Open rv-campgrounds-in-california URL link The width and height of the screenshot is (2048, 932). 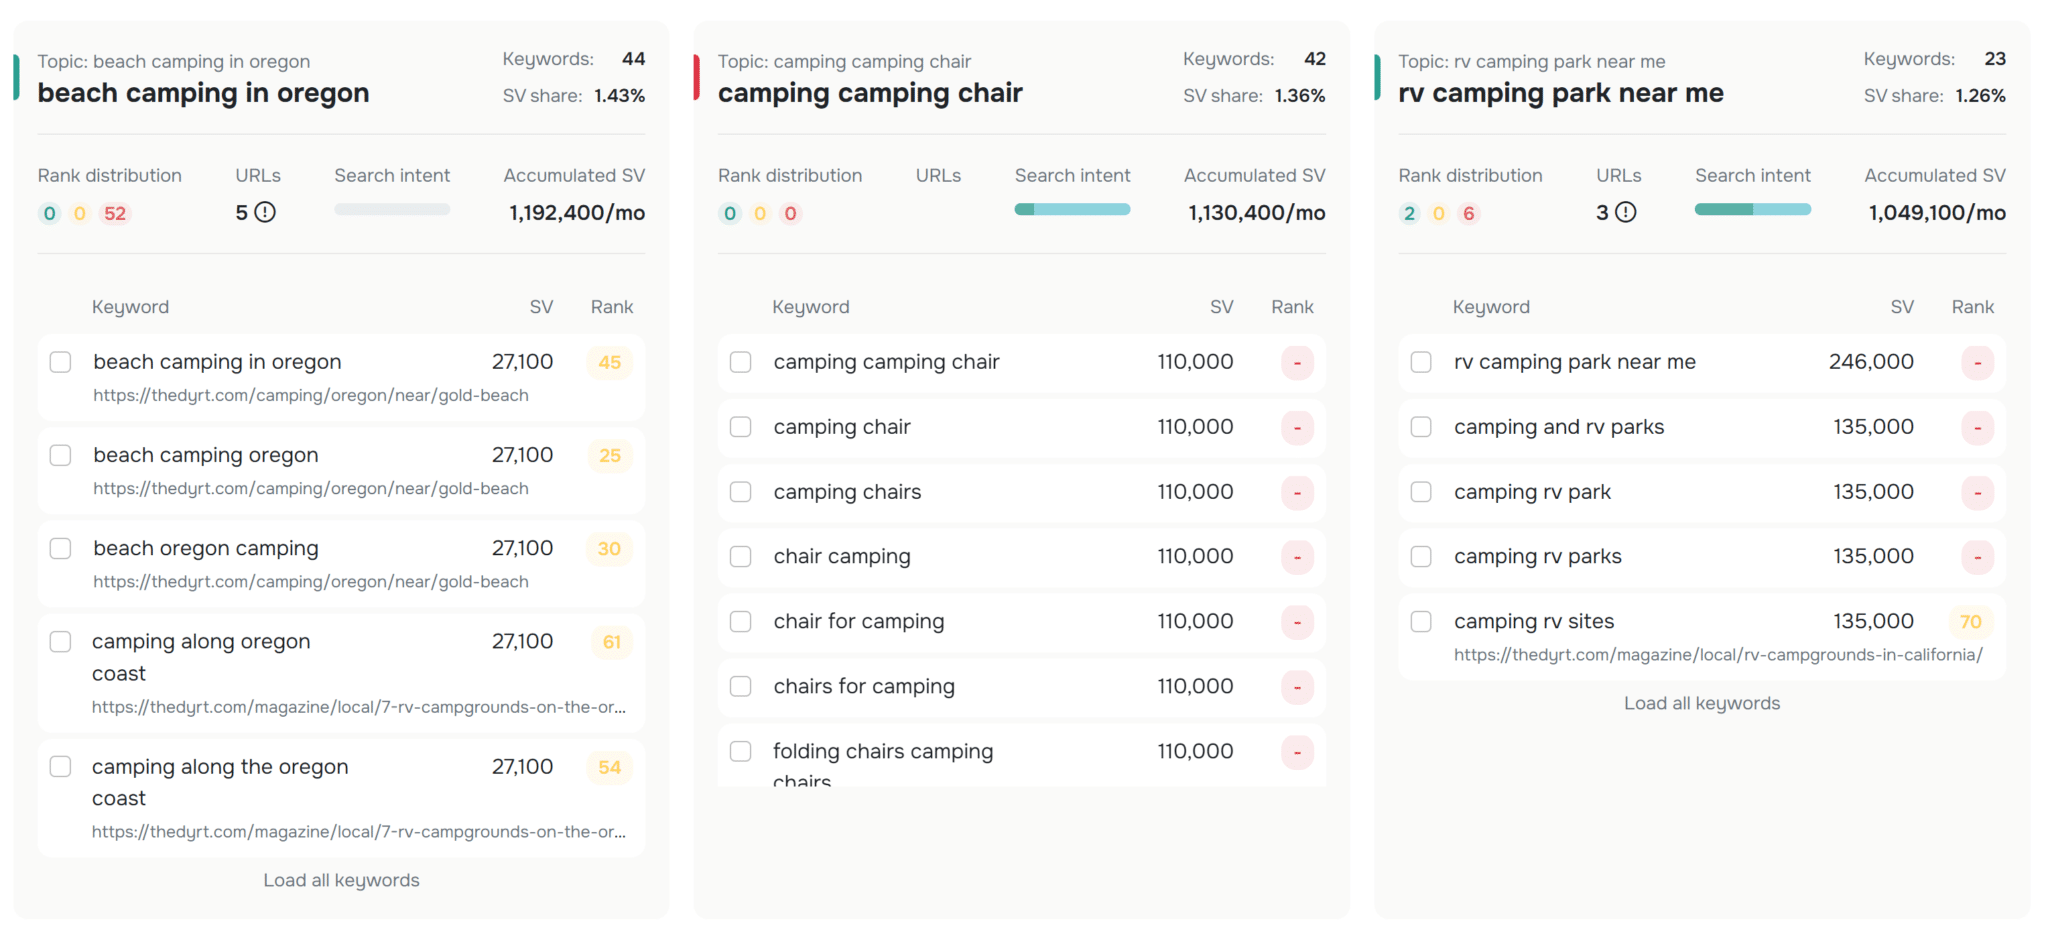pos(1717,655)
